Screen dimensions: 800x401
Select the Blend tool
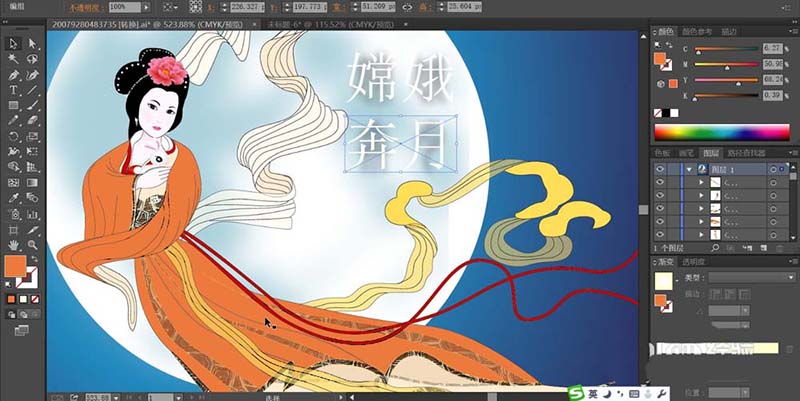pyautogui.click(x=33, y=198)
